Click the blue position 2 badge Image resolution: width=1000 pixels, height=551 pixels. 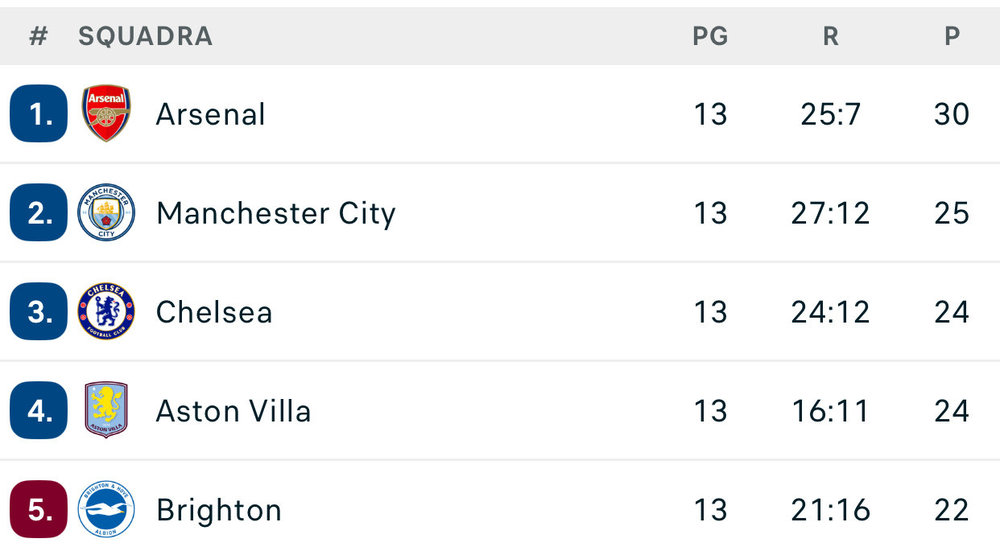[39, 212]
